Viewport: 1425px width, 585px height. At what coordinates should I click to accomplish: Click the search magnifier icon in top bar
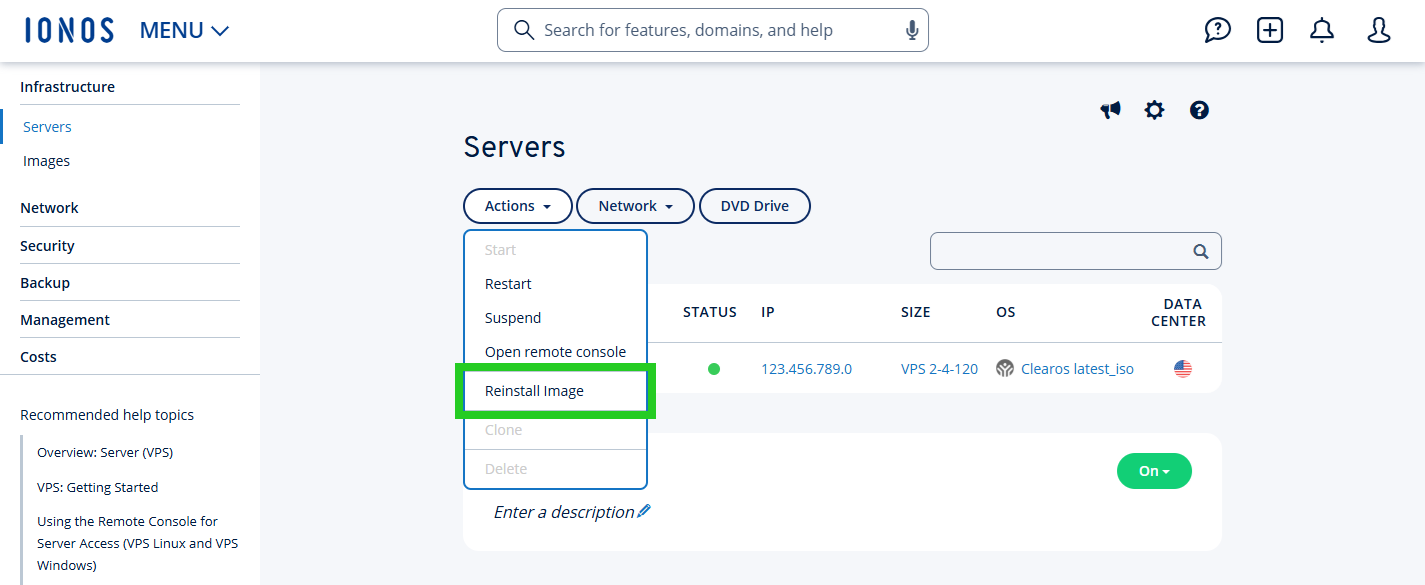pos(523,30)
